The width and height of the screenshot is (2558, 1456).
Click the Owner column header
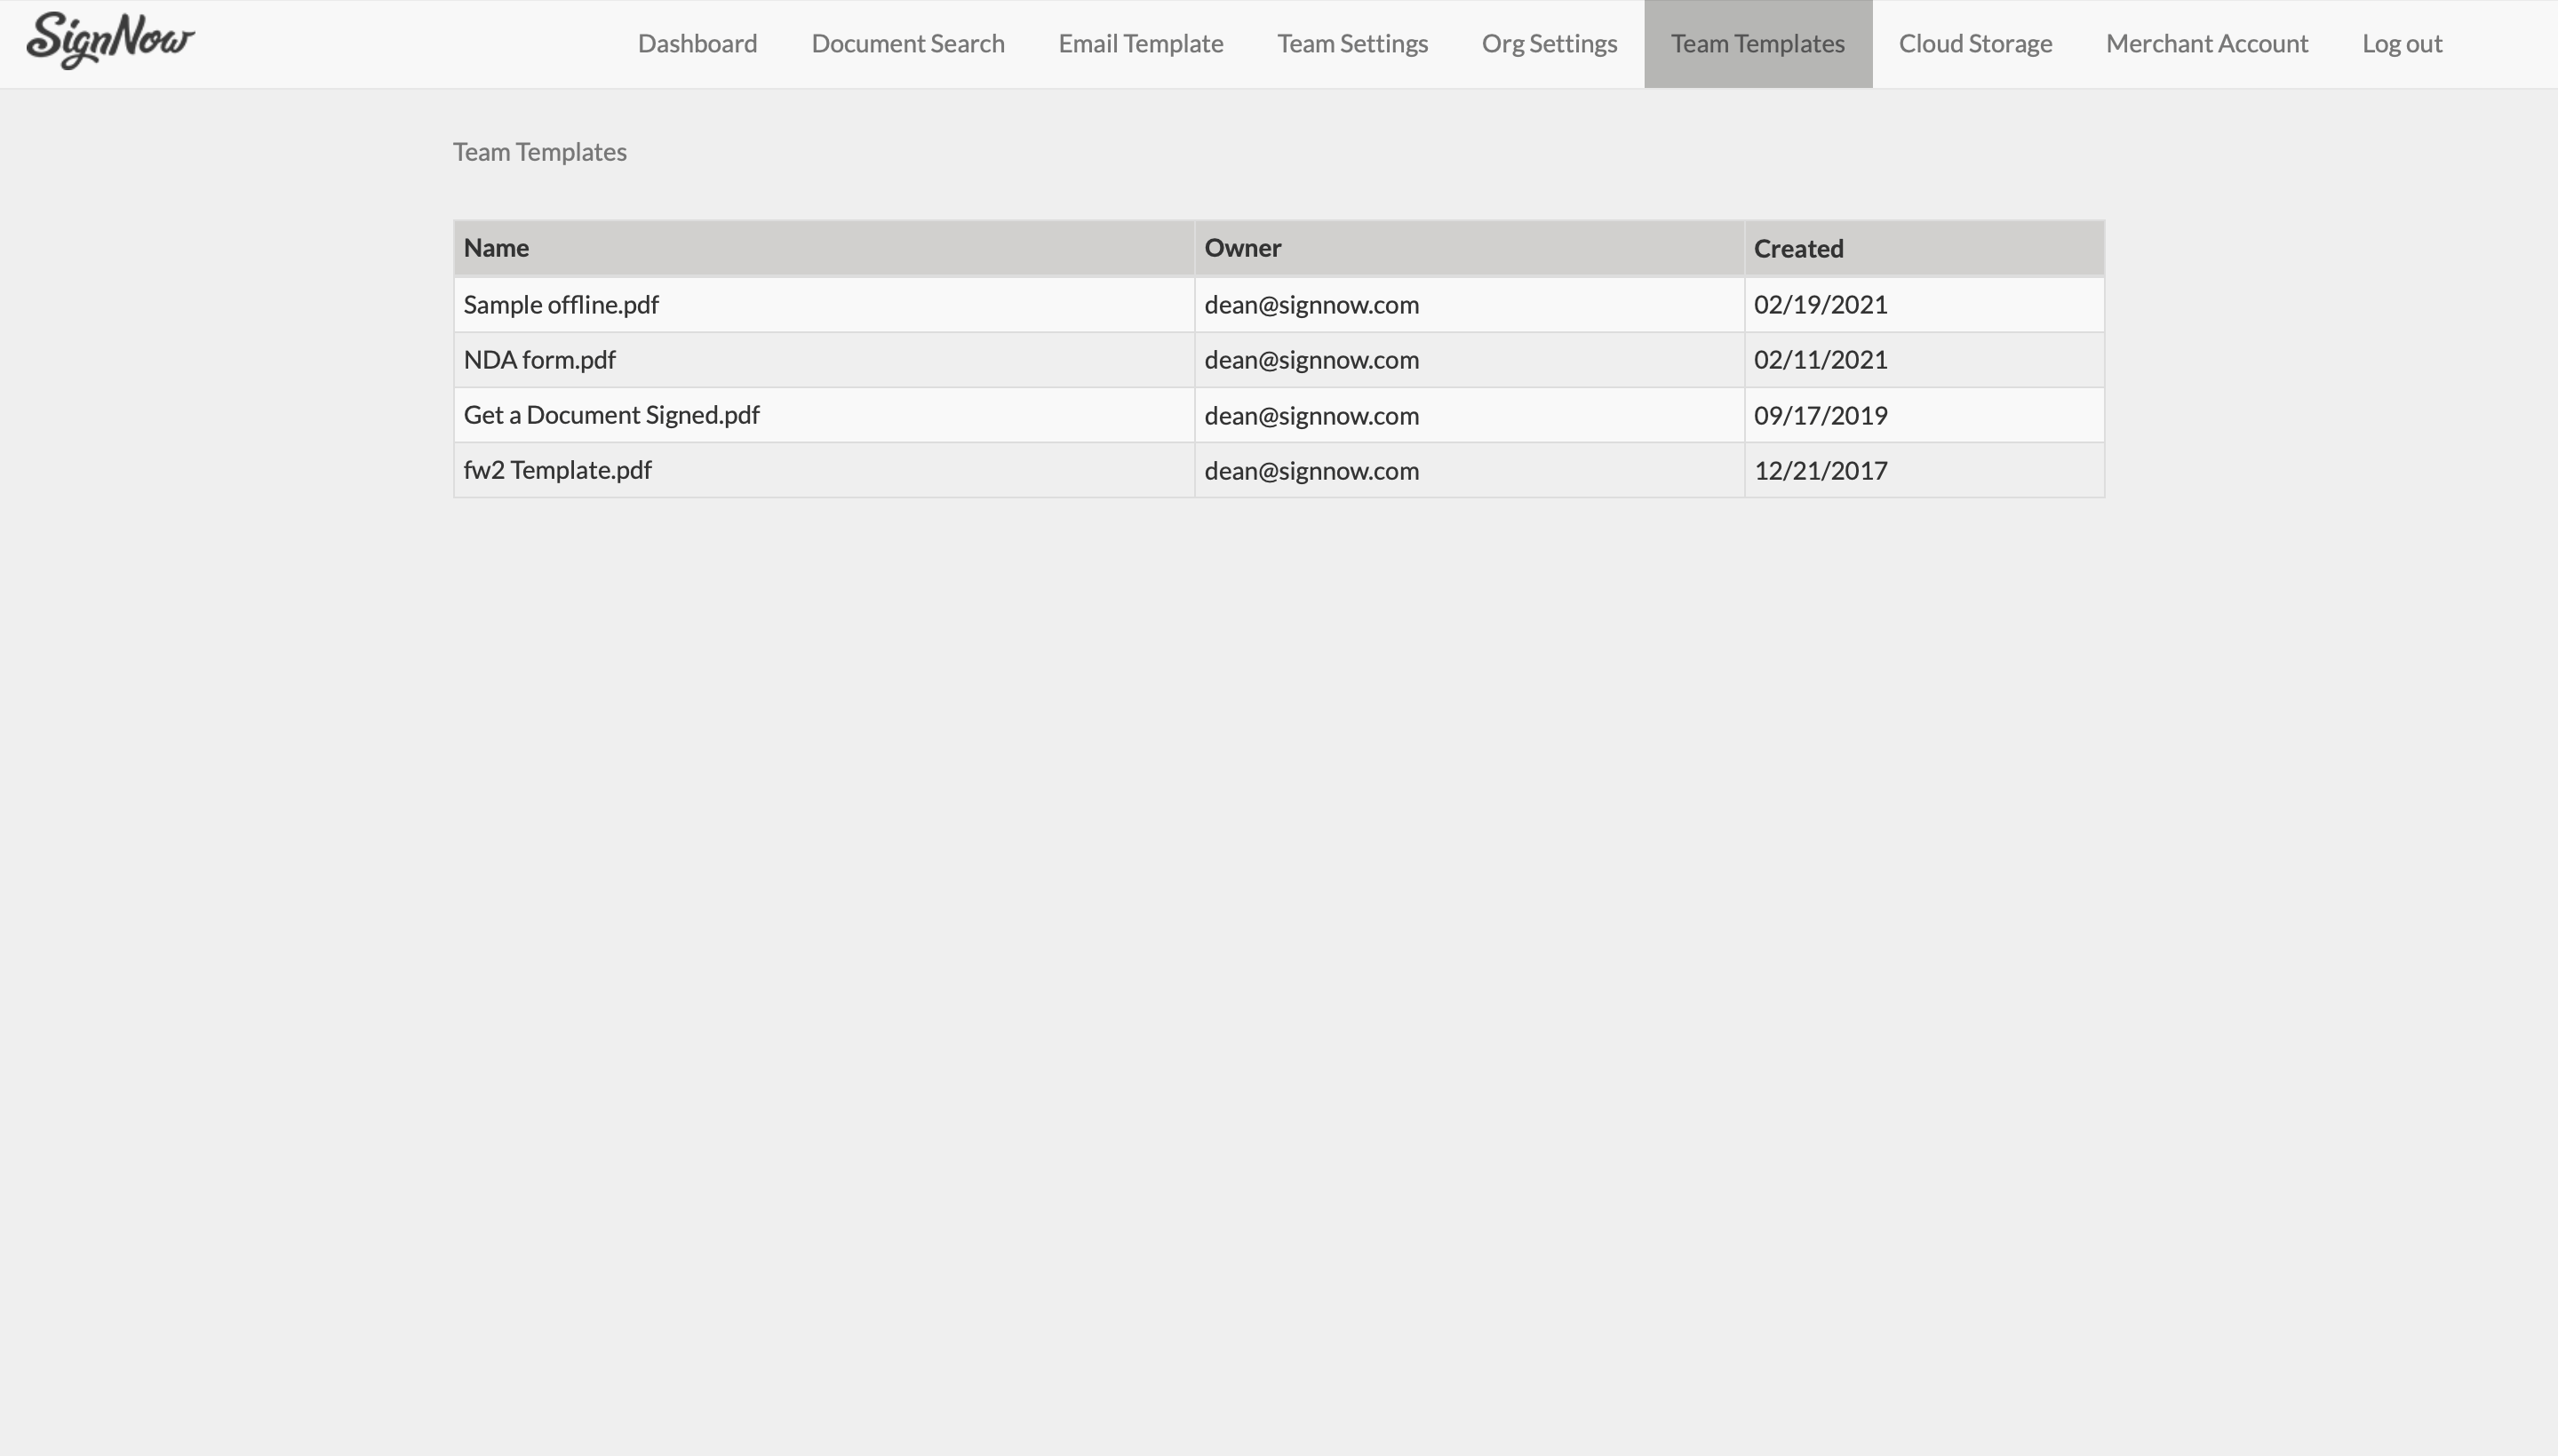(x=1242, y=248)
